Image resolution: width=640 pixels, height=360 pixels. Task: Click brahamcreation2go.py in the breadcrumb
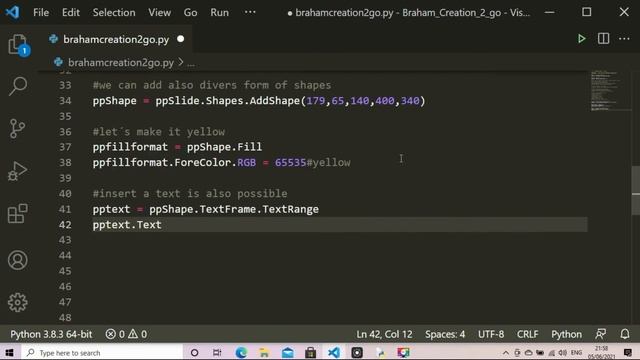[121, 62]
